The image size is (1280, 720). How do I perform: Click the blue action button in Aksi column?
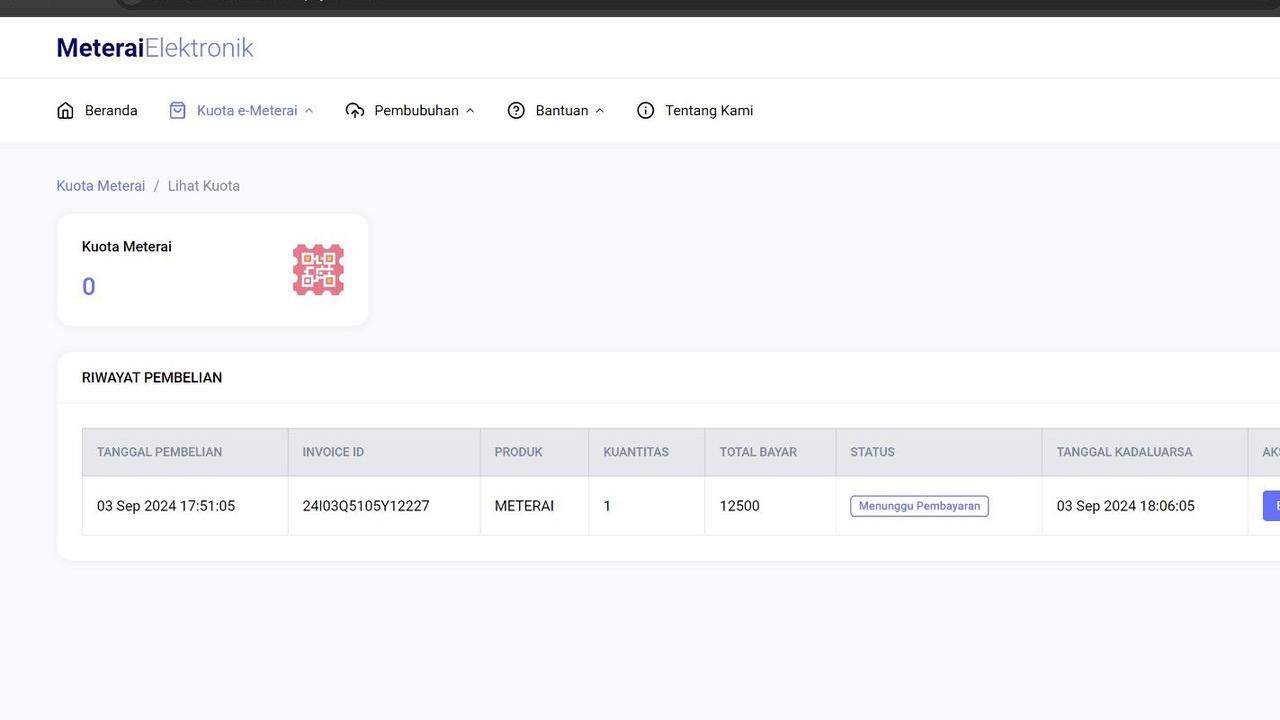(x=1271, y=506)
